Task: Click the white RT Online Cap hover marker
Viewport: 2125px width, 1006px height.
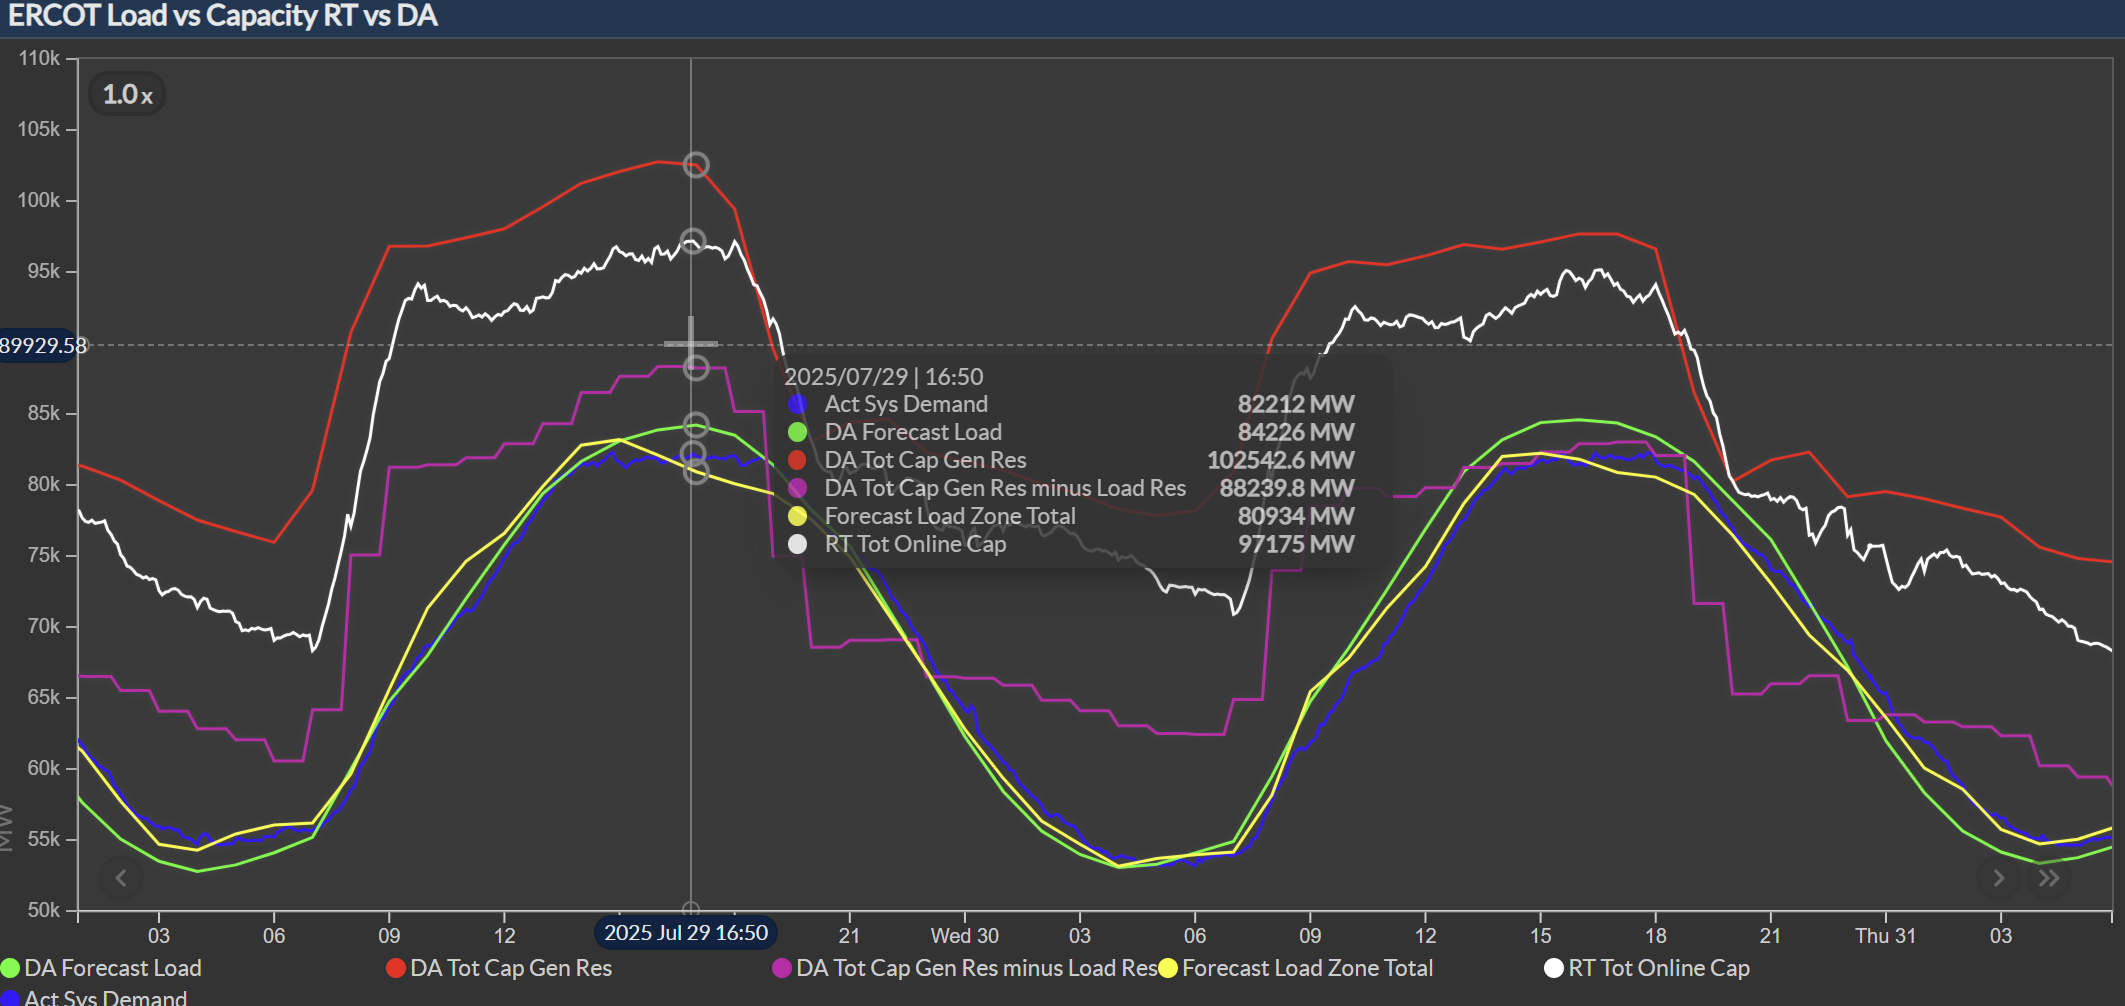Action: tap(693, 242)
